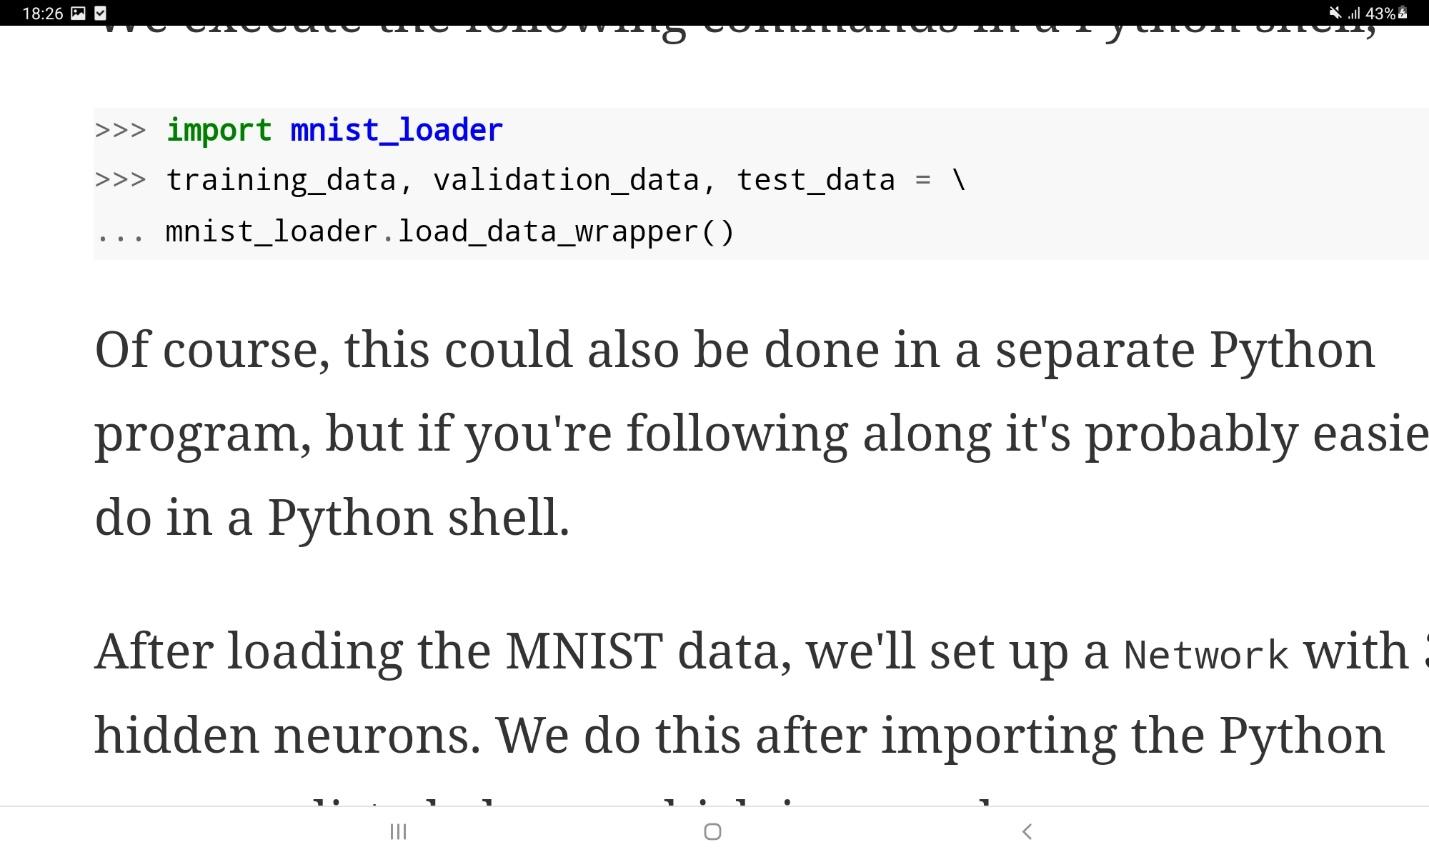Viewport: 1429px width, 857px height.
Task: Tap the image notification icon in status bar
Action: click(x=78, y=13)
